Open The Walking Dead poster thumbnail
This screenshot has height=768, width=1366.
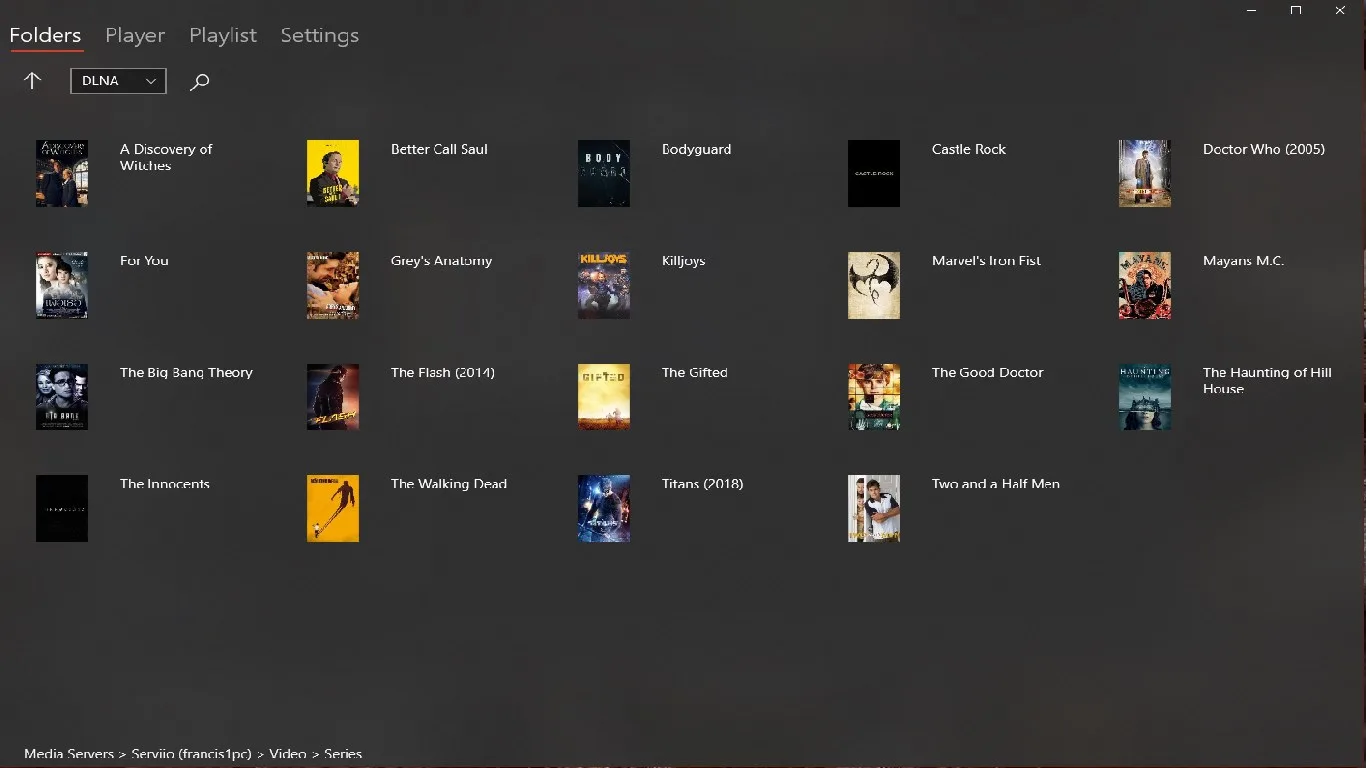(333, 508)
